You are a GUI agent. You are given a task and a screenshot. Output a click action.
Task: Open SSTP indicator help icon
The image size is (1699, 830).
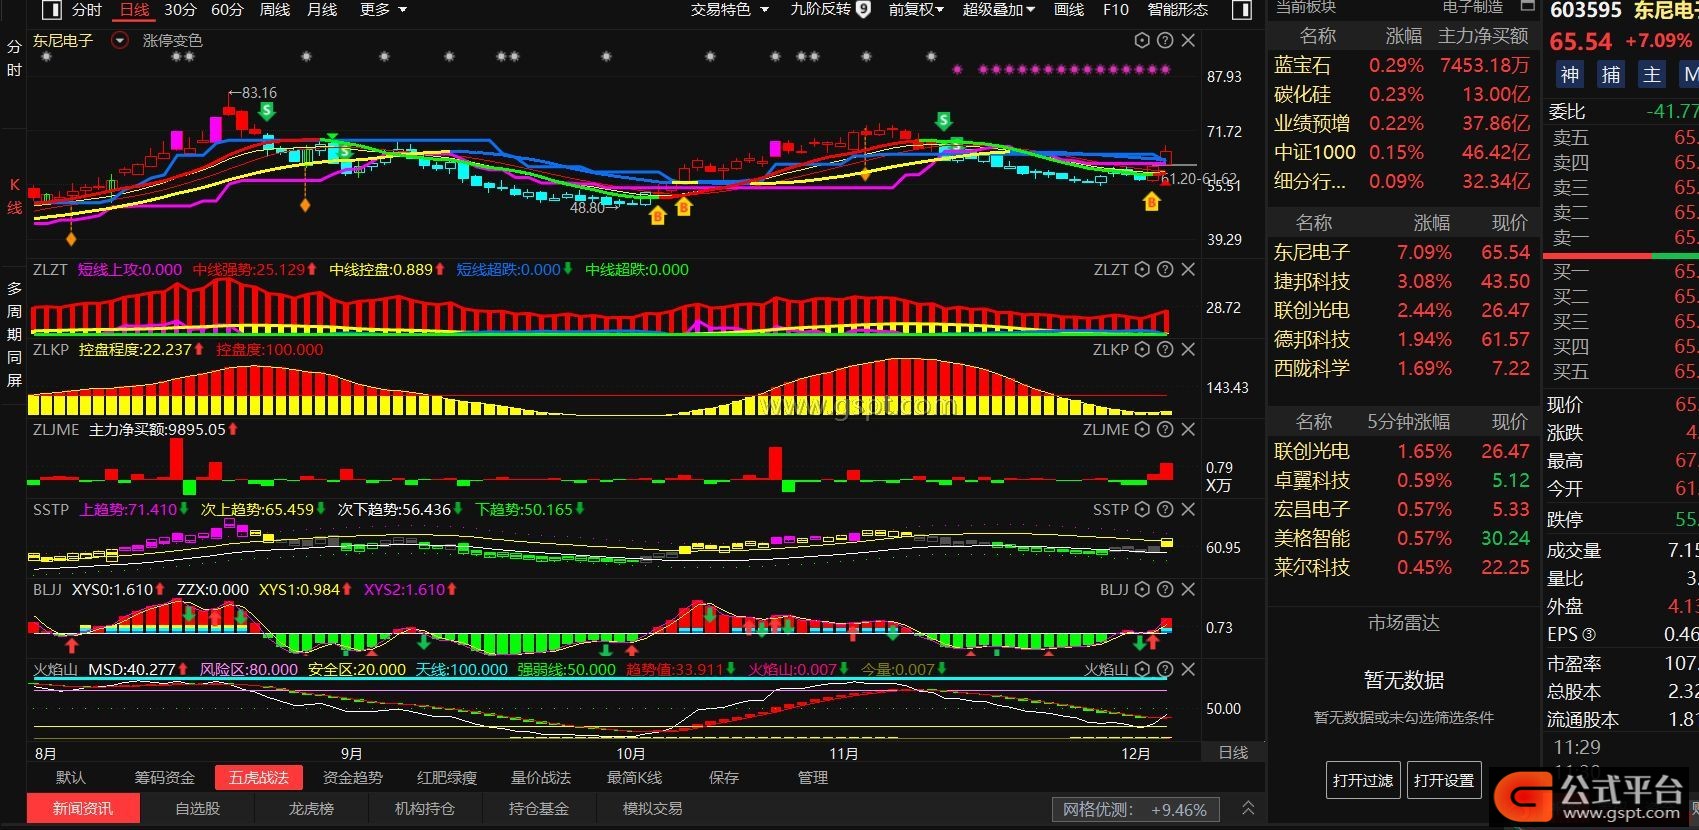point(1165,509)
